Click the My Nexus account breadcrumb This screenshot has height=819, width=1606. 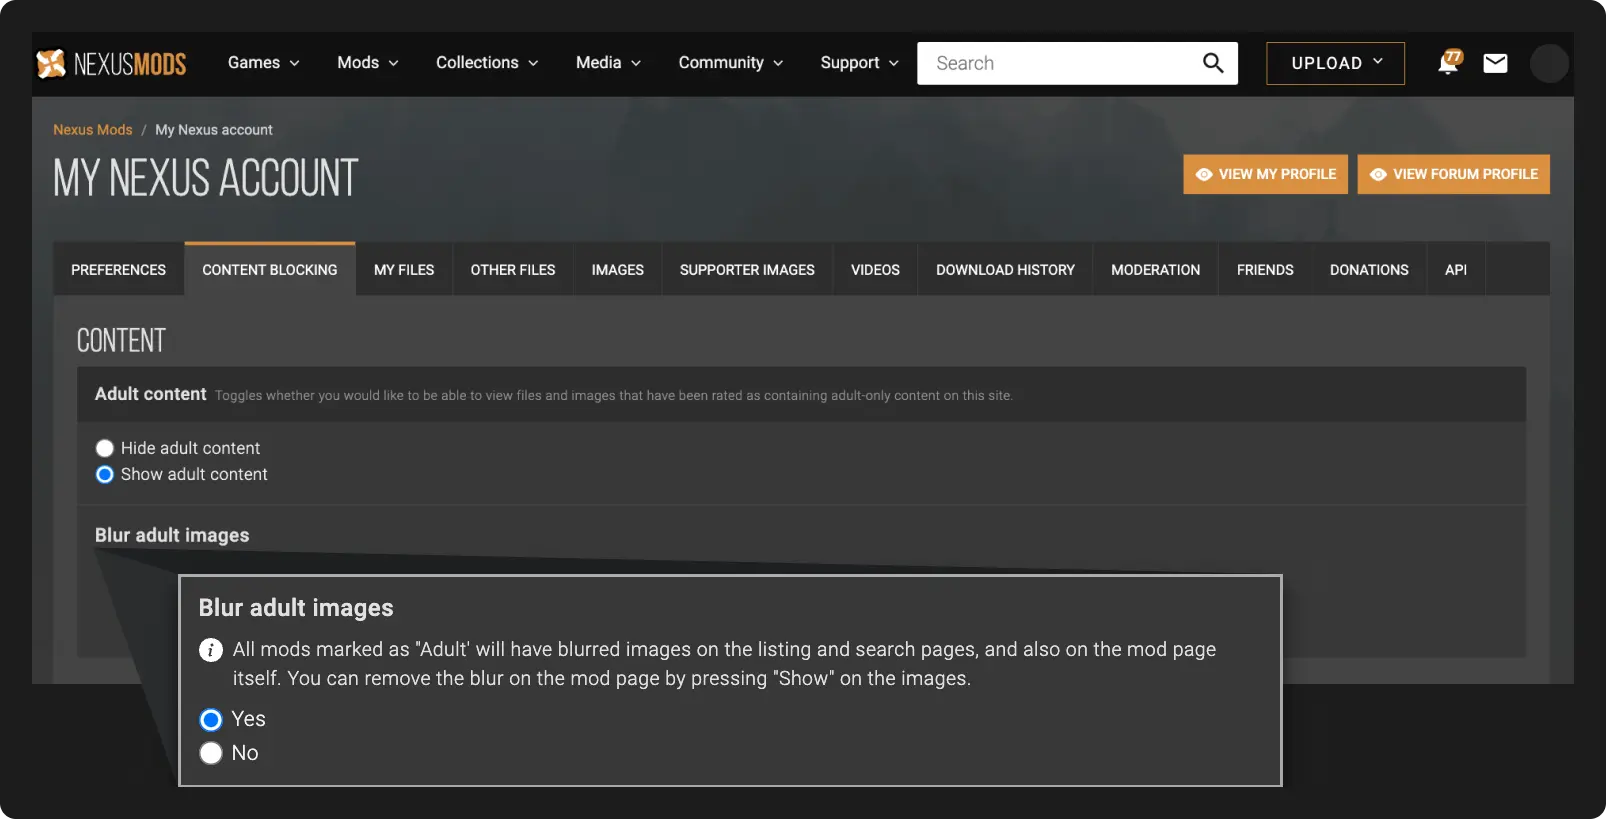(214, 130)
